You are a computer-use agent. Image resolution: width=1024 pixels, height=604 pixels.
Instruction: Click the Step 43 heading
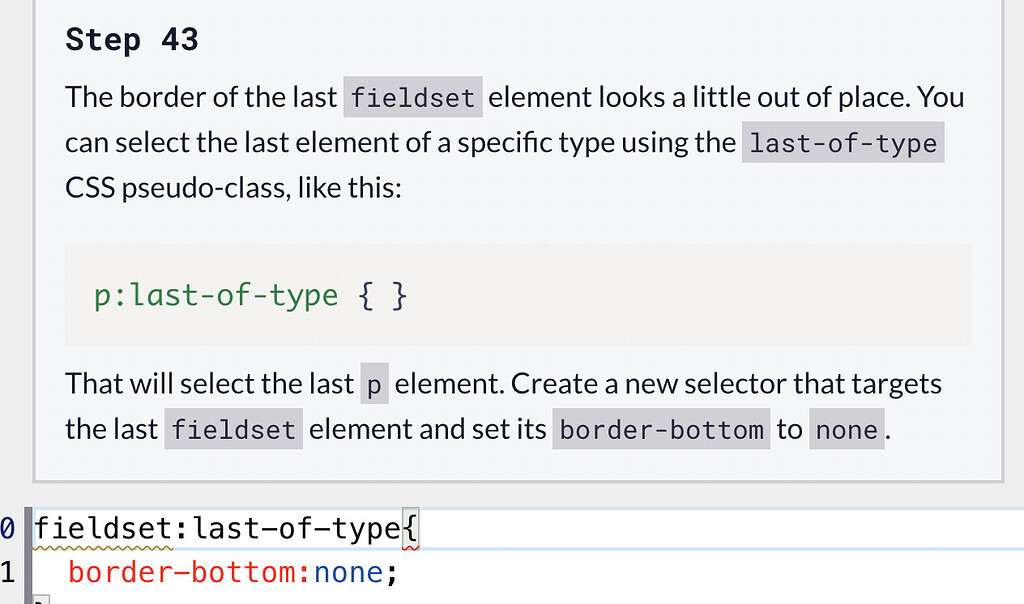[x=131, y=40]
